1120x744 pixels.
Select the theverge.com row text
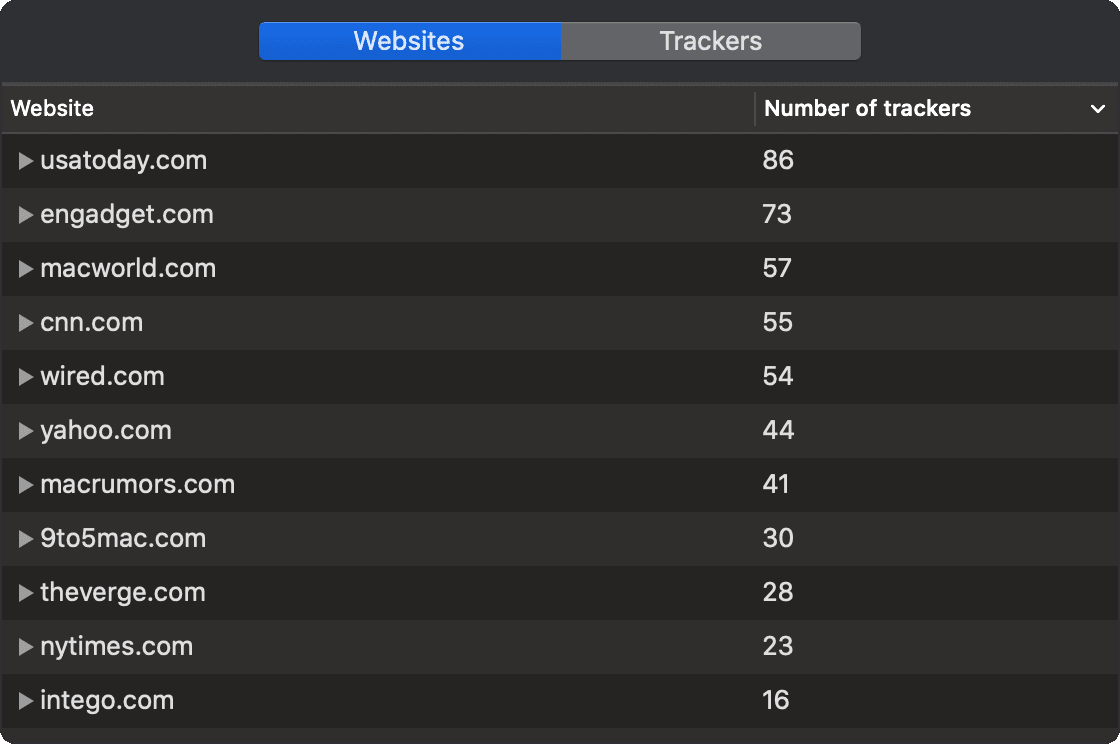point(122,593)
